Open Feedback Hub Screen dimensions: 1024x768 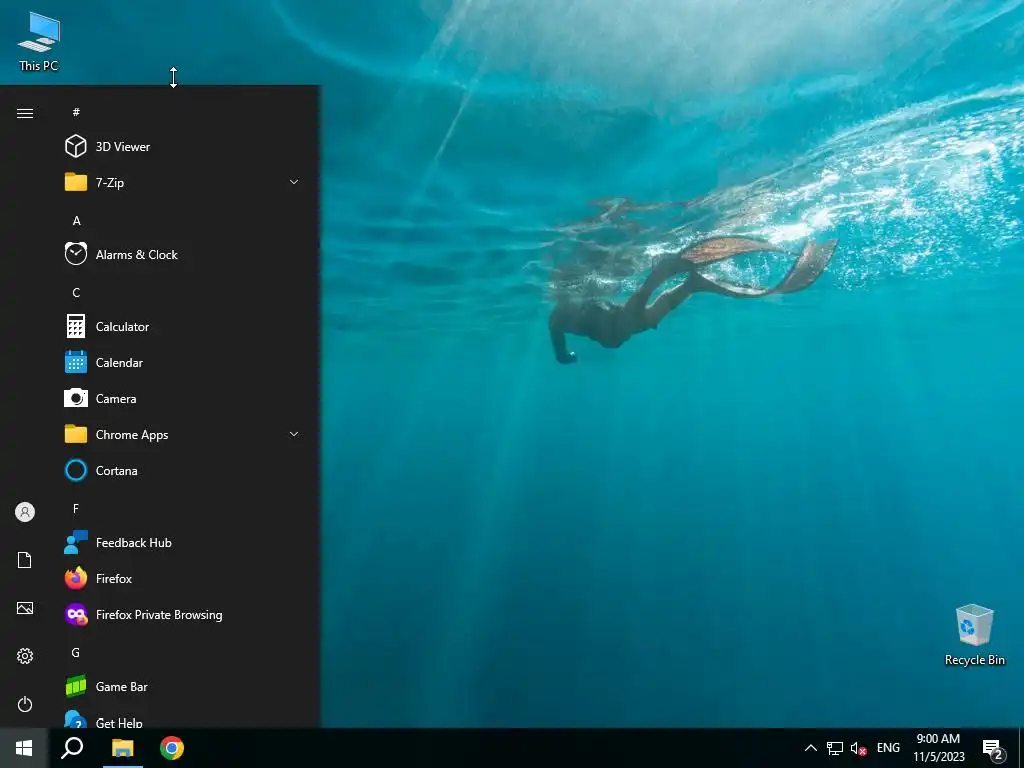tap(185, 543)
